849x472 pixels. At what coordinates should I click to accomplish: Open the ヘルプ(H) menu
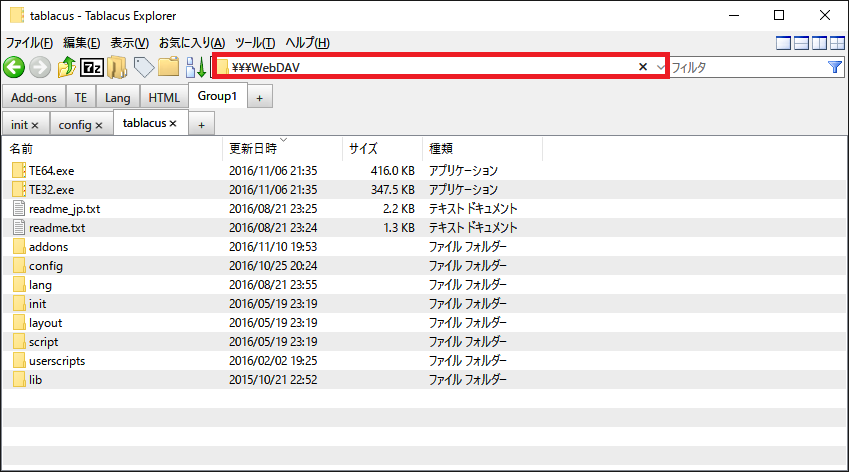point(308,43)
